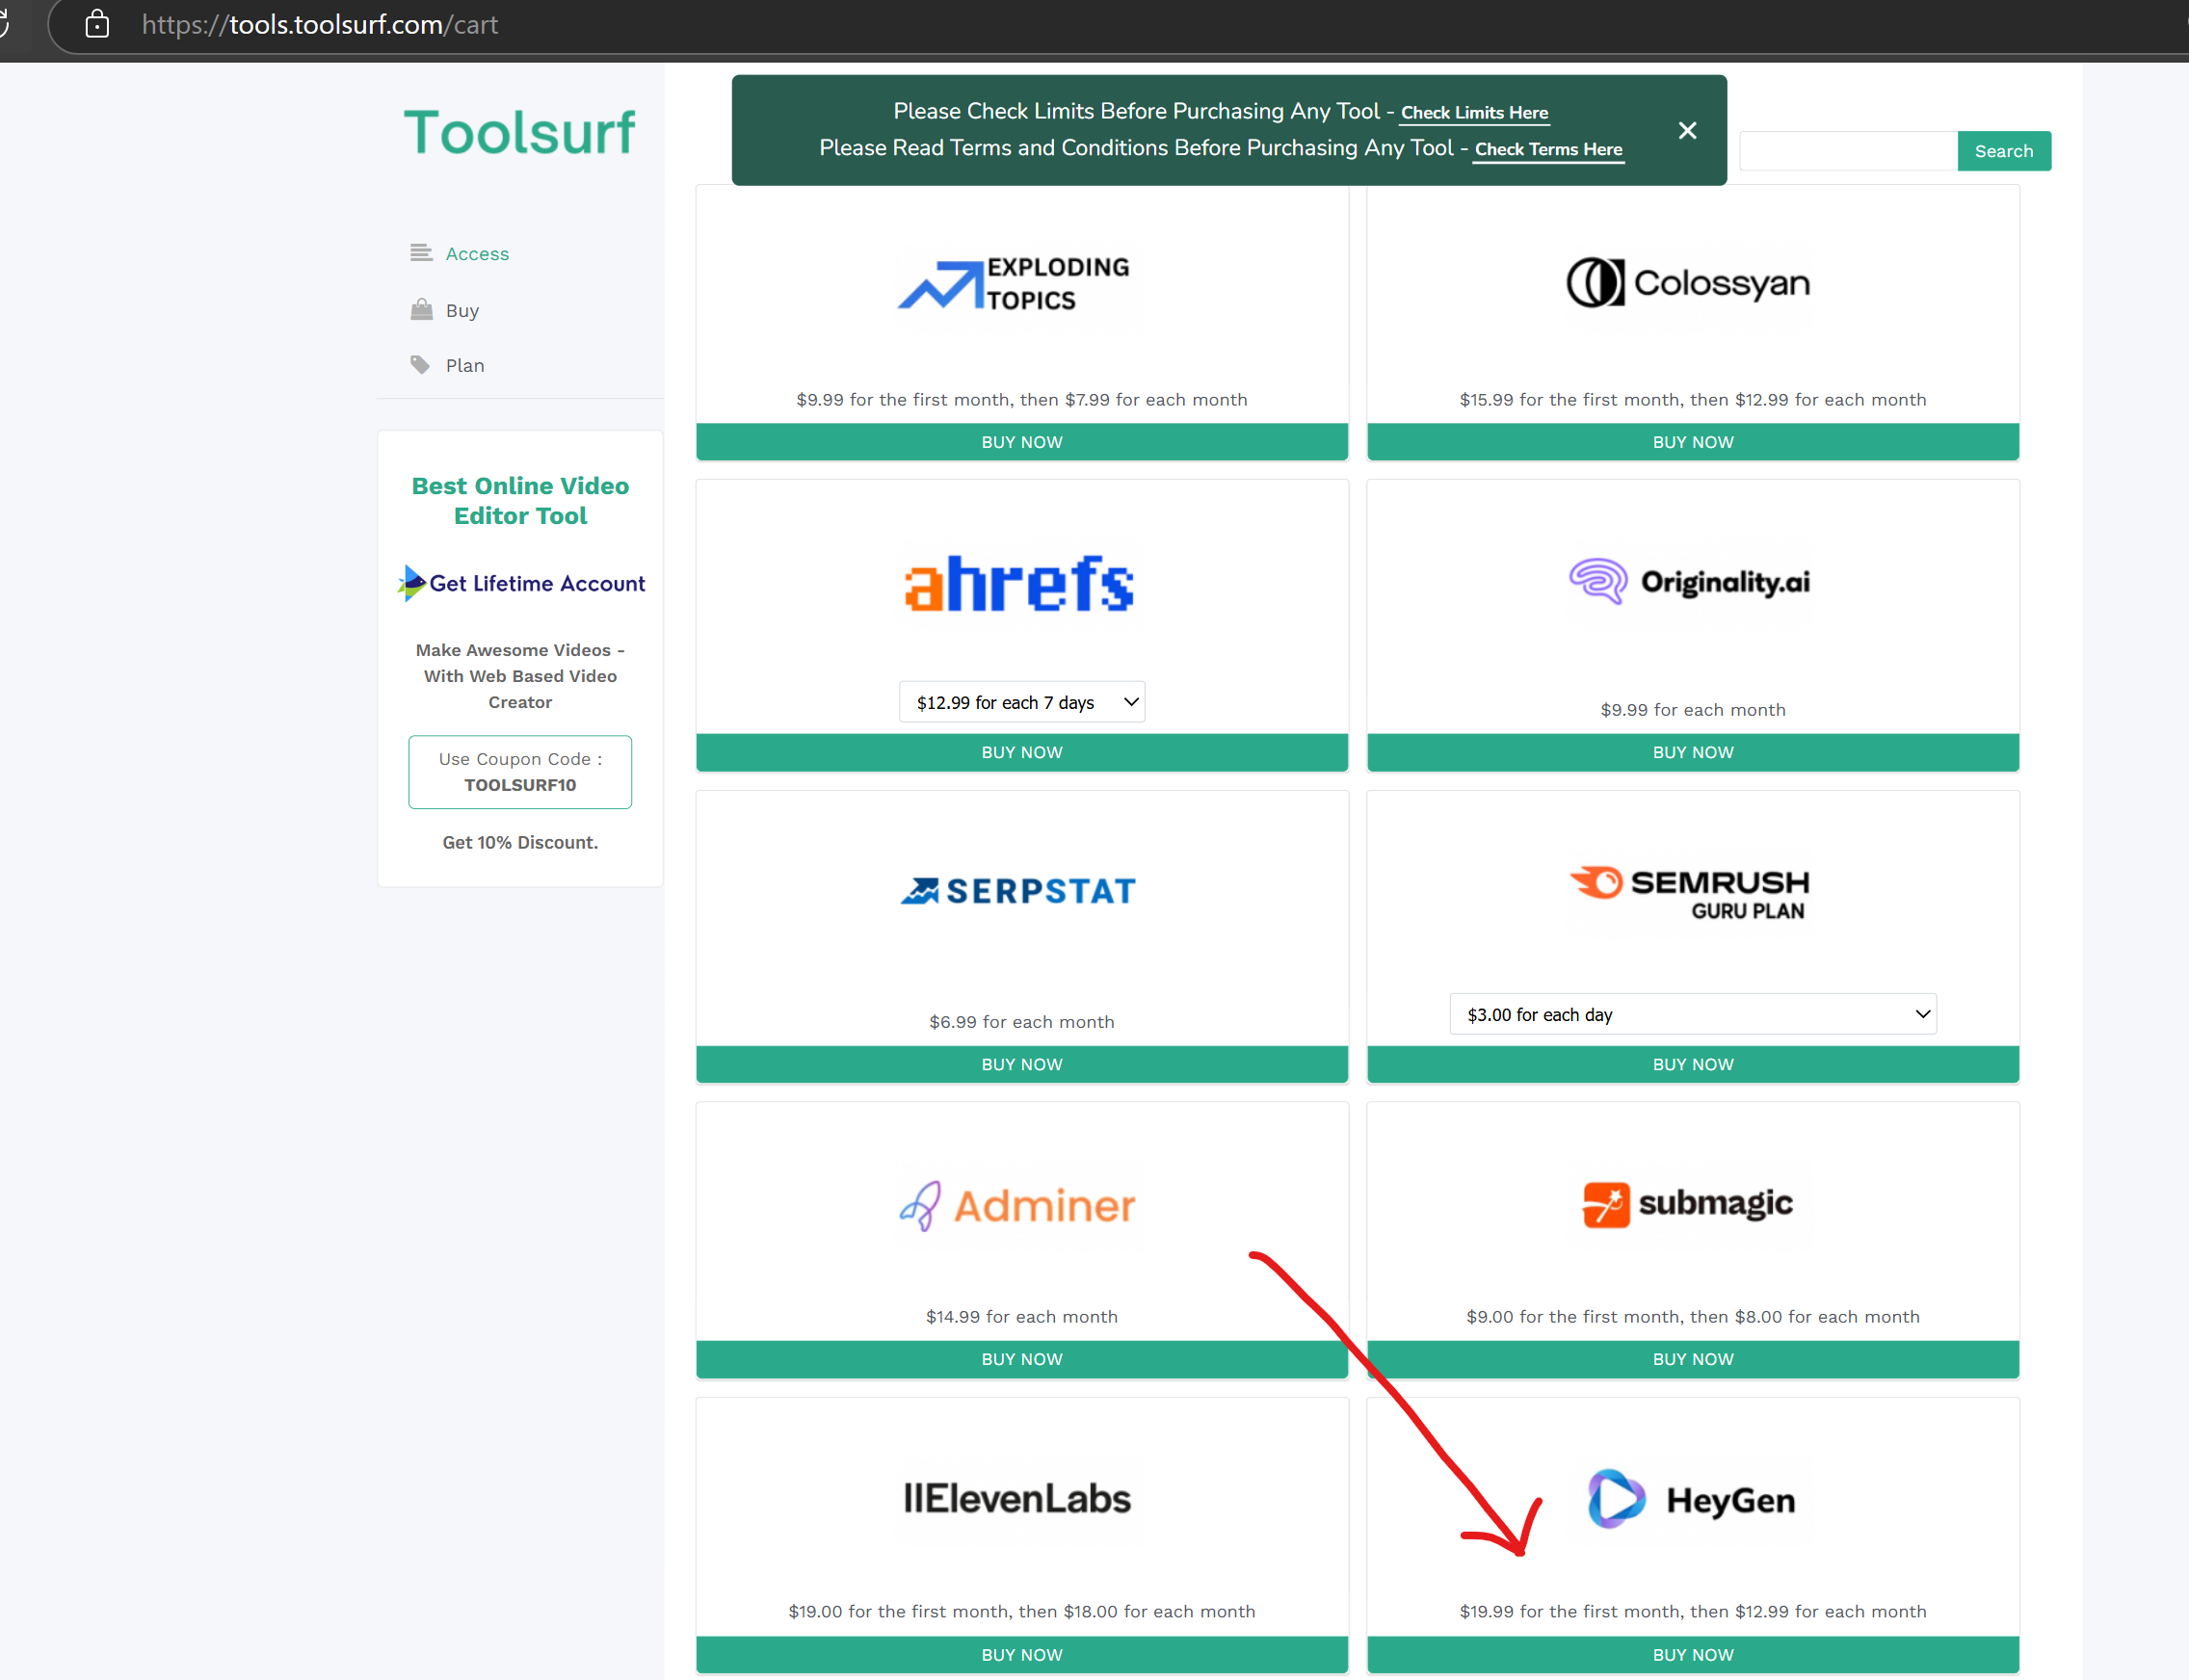
Task: Click the HeyGen logo
Action: (1691, 1499)
